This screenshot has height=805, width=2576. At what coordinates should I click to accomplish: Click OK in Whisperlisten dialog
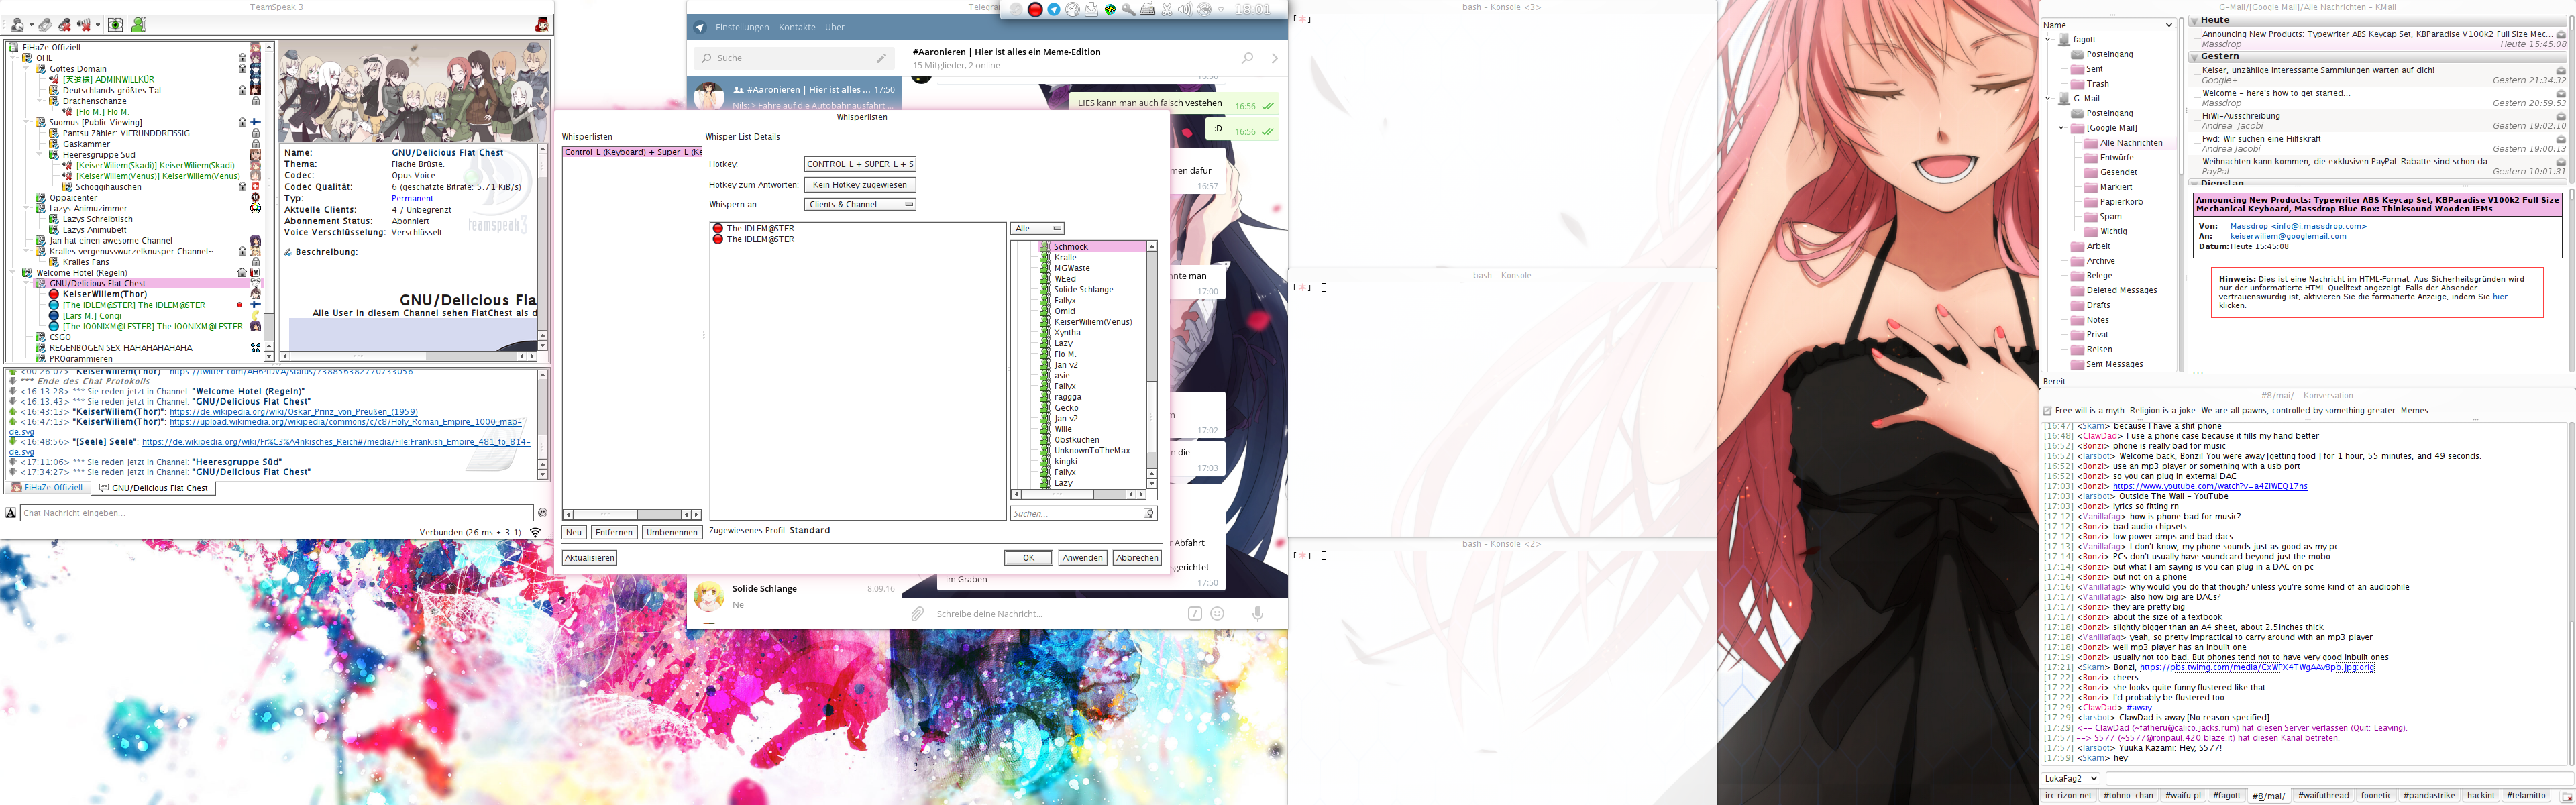click(1029, 558)
